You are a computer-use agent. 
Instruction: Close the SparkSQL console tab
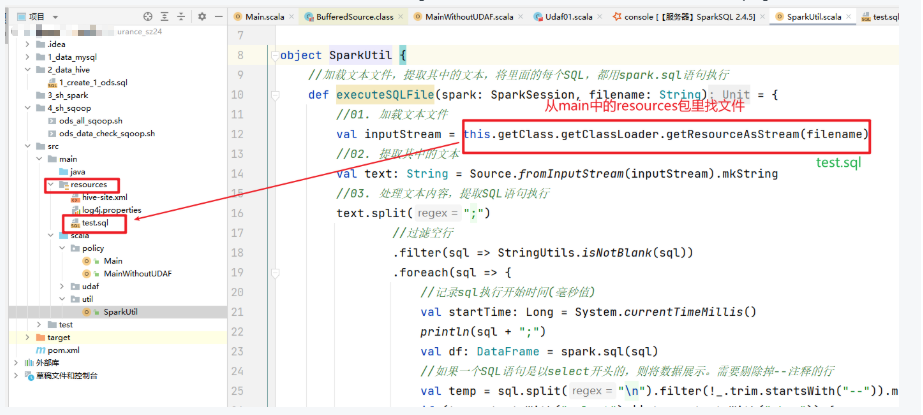point(762,18)
